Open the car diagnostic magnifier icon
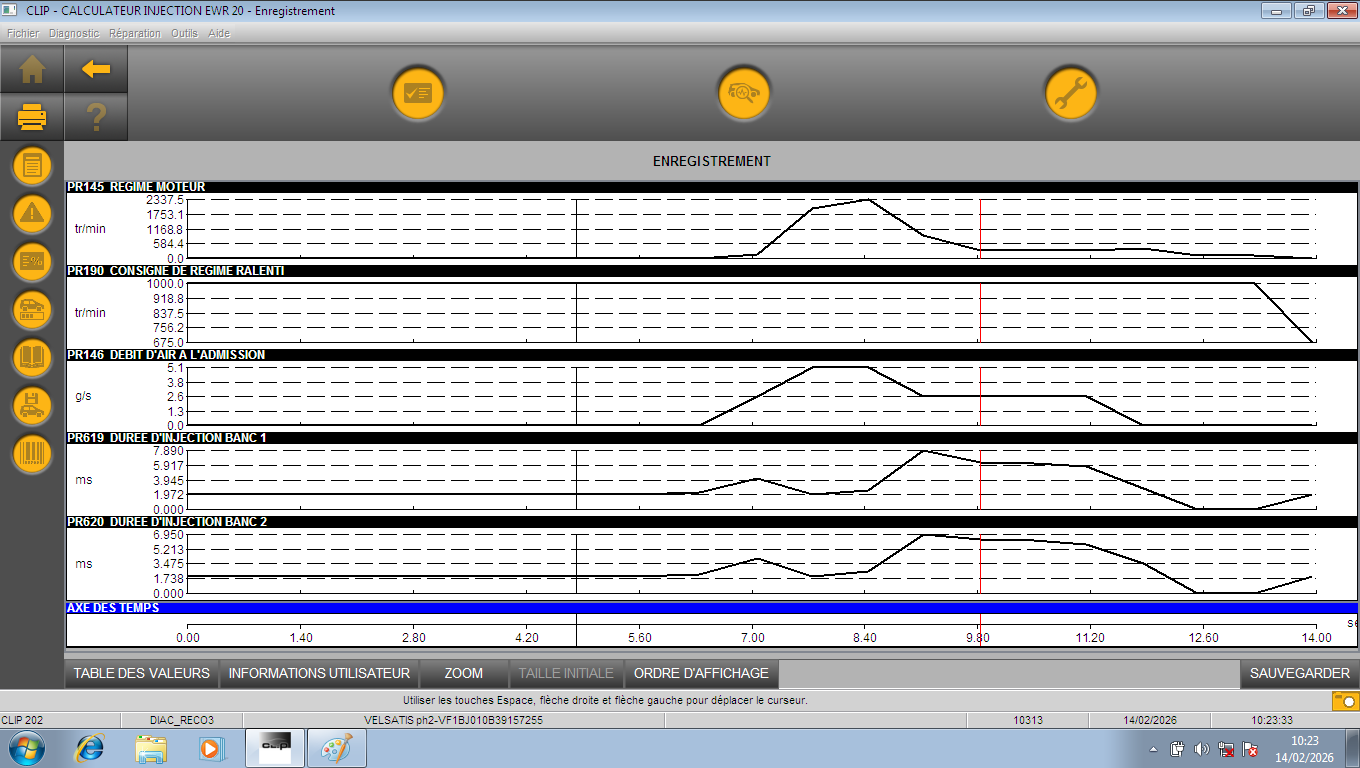The width and height of the screenshot is (1360, 768). (x=744, y=94)
